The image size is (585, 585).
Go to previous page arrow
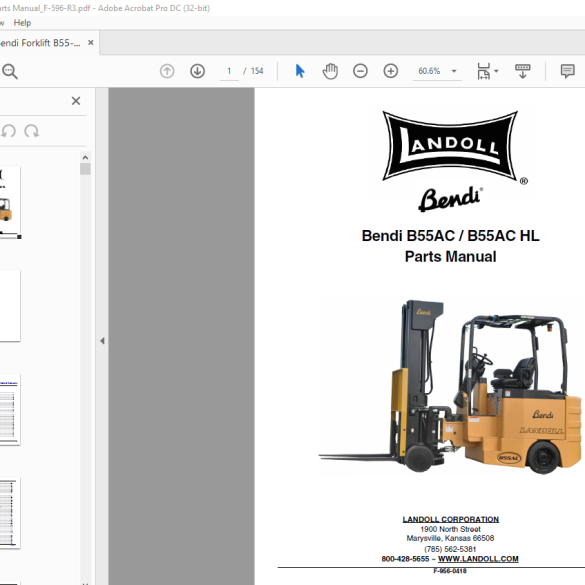pyautogui.click(x=167, y=71)
